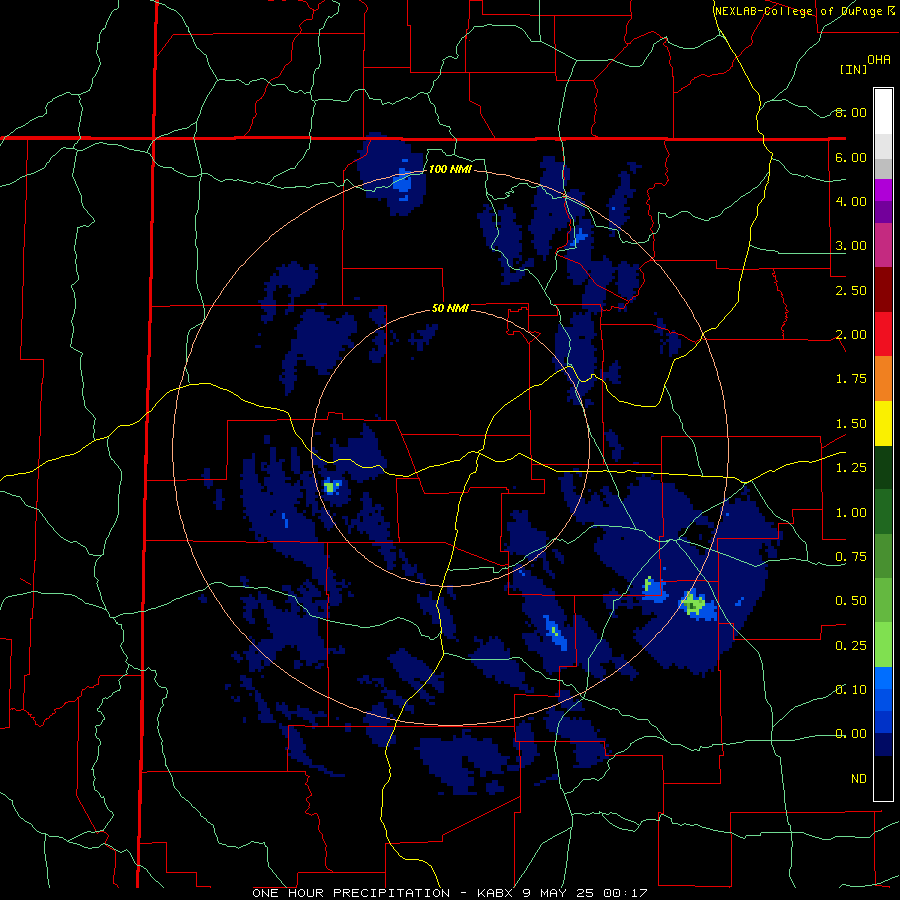900x900 pixels.
Task: Click the orange 1.75 legend color block
Action: (x=883, y=379)
